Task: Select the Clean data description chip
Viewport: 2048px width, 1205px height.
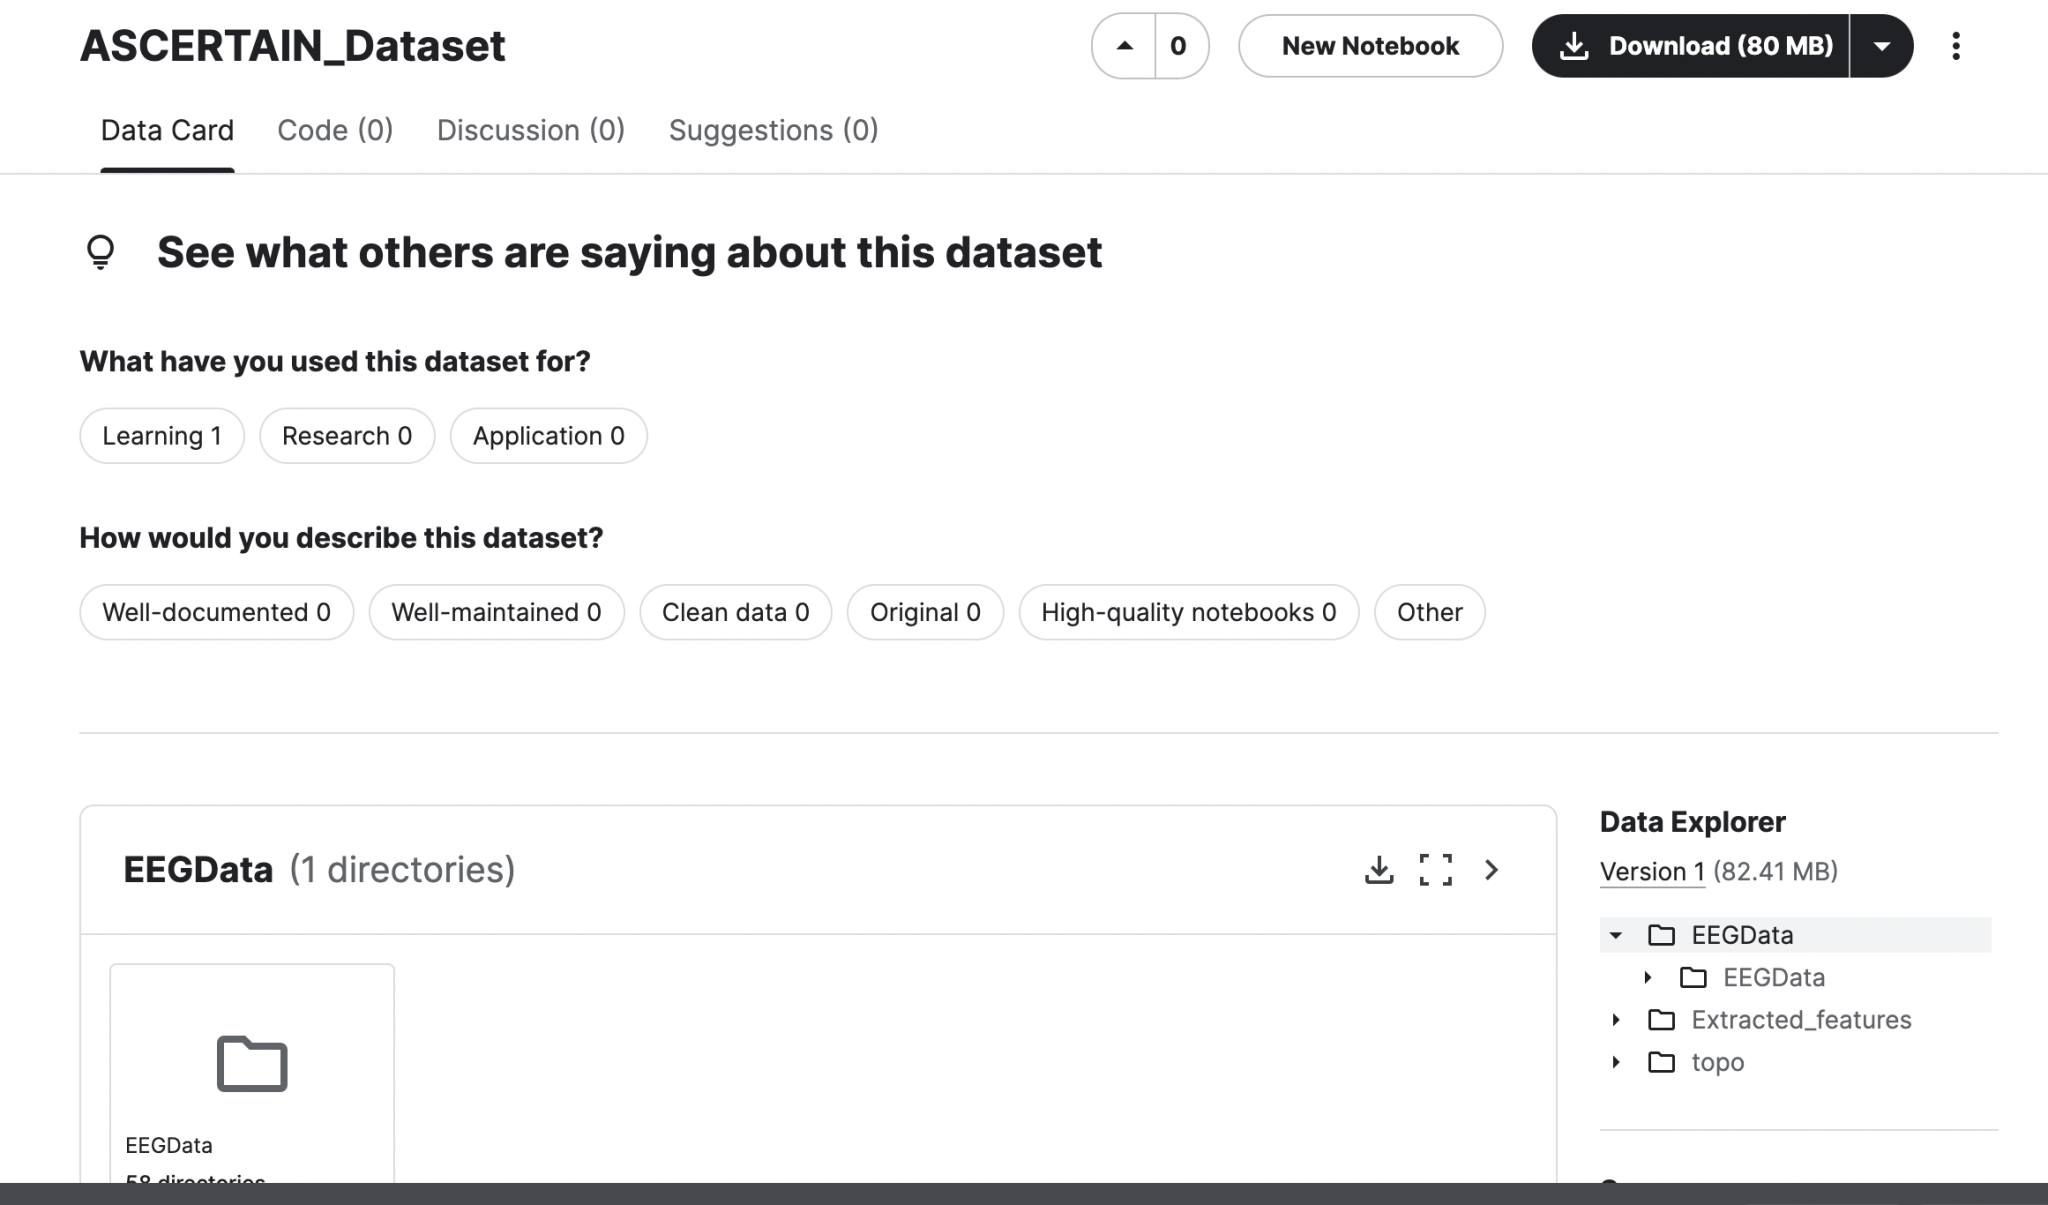Action: coord(735,612)
